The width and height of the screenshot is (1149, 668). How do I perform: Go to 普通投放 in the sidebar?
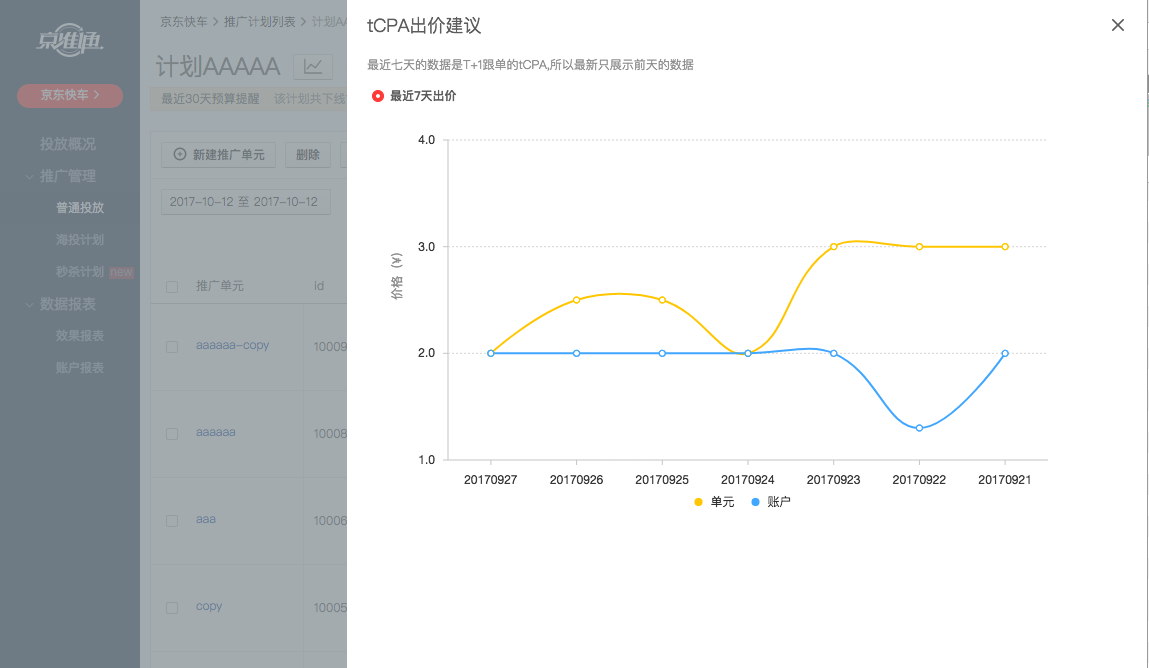coord(80,208)
